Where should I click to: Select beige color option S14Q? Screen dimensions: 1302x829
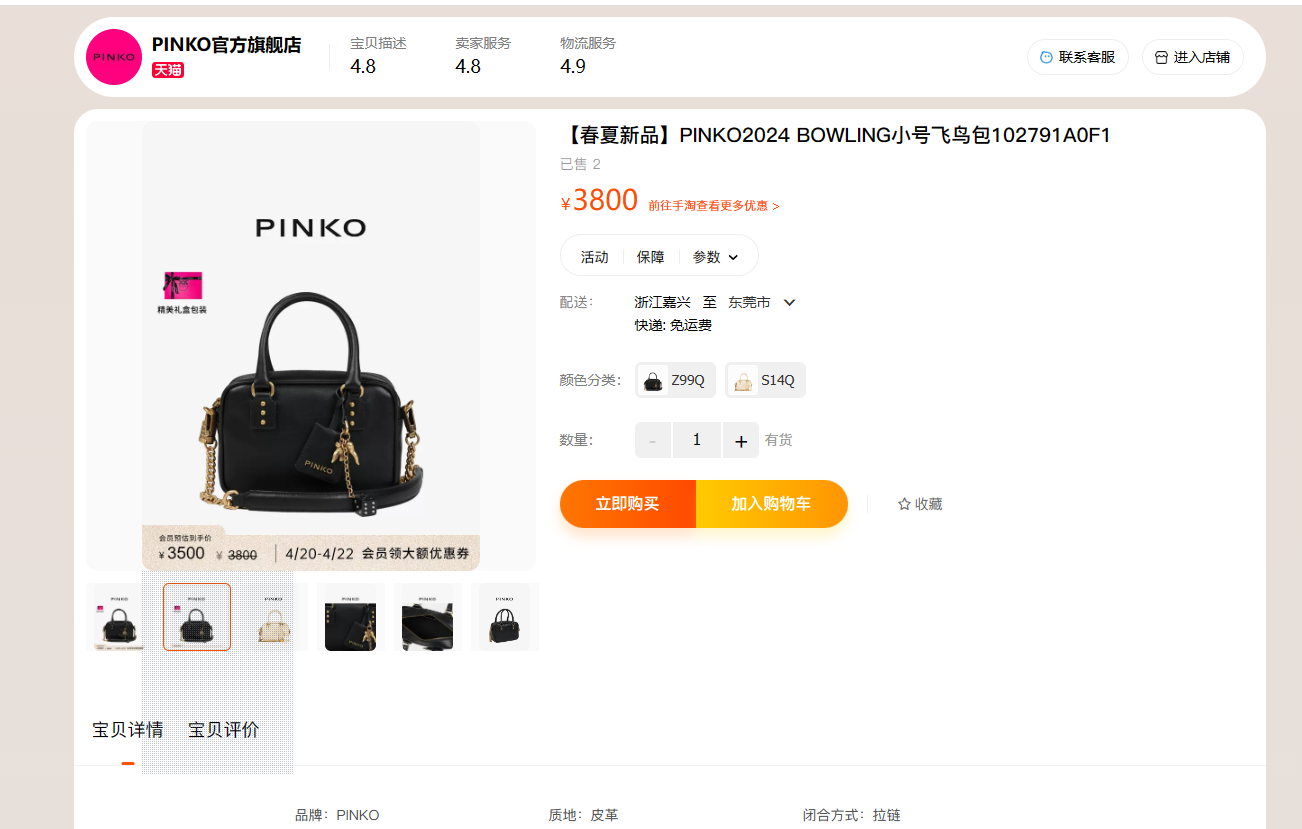(765, 380)
